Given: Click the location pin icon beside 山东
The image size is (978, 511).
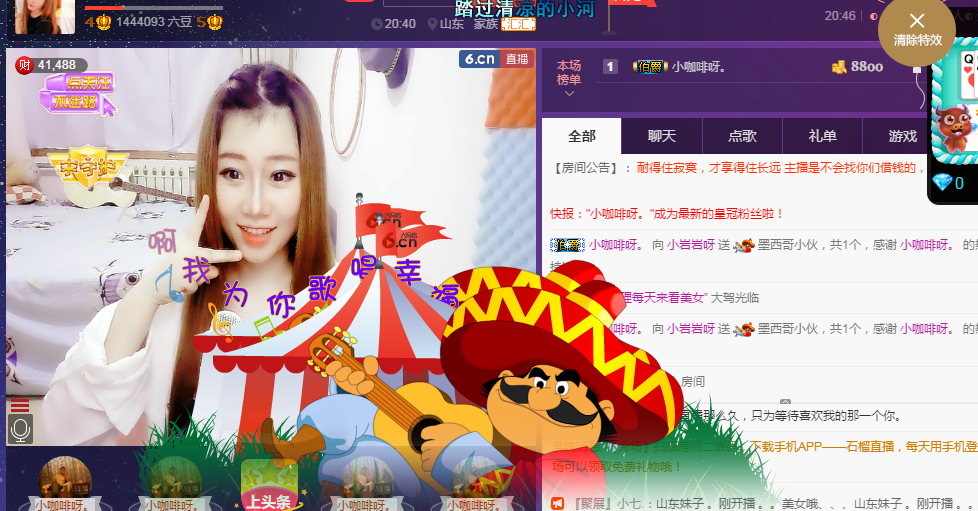Looking at the screenshot, I should tap(432, 24).
